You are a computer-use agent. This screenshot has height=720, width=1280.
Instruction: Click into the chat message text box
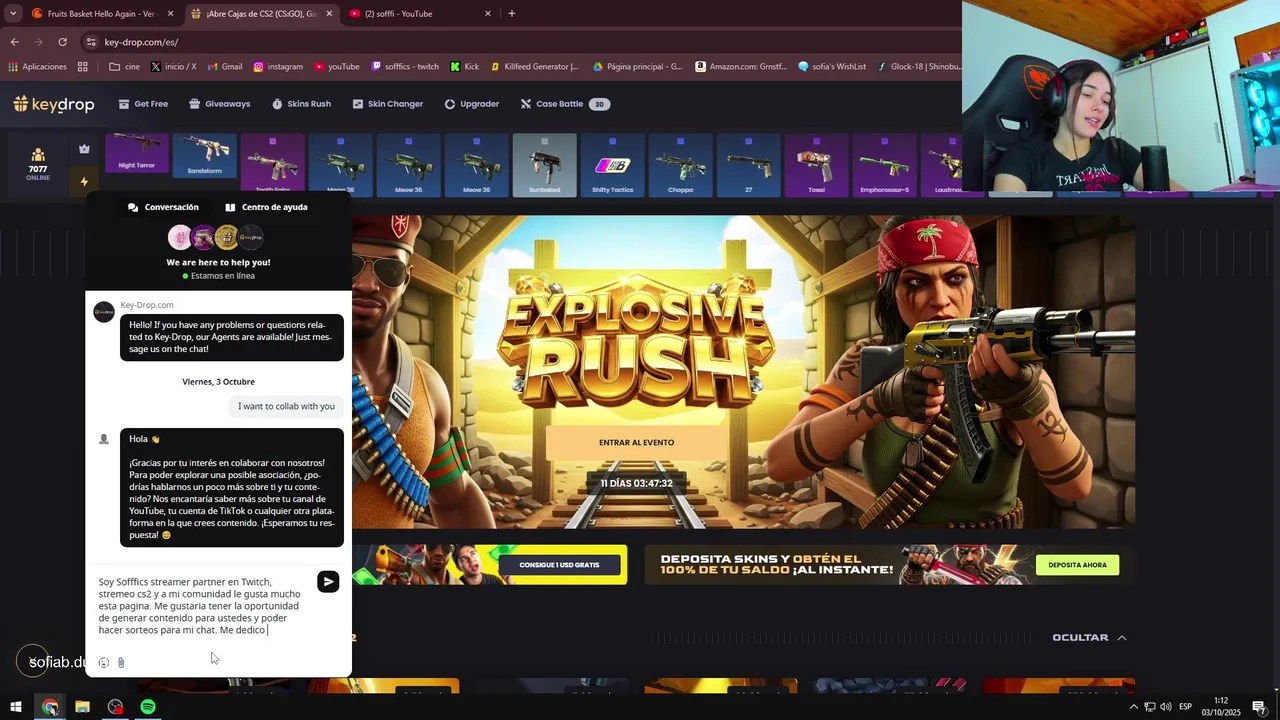(x=200, y=606)
